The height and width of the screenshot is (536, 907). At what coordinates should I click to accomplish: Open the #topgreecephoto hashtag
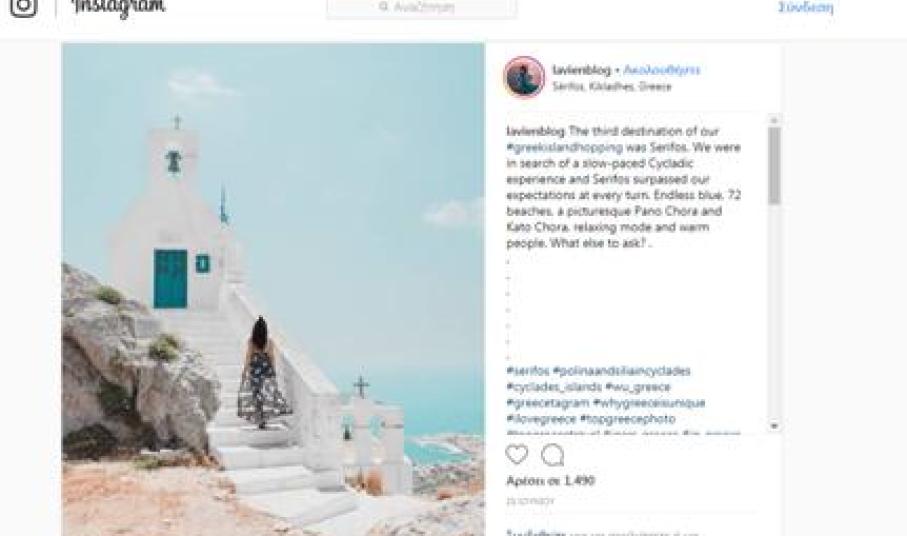628,419
